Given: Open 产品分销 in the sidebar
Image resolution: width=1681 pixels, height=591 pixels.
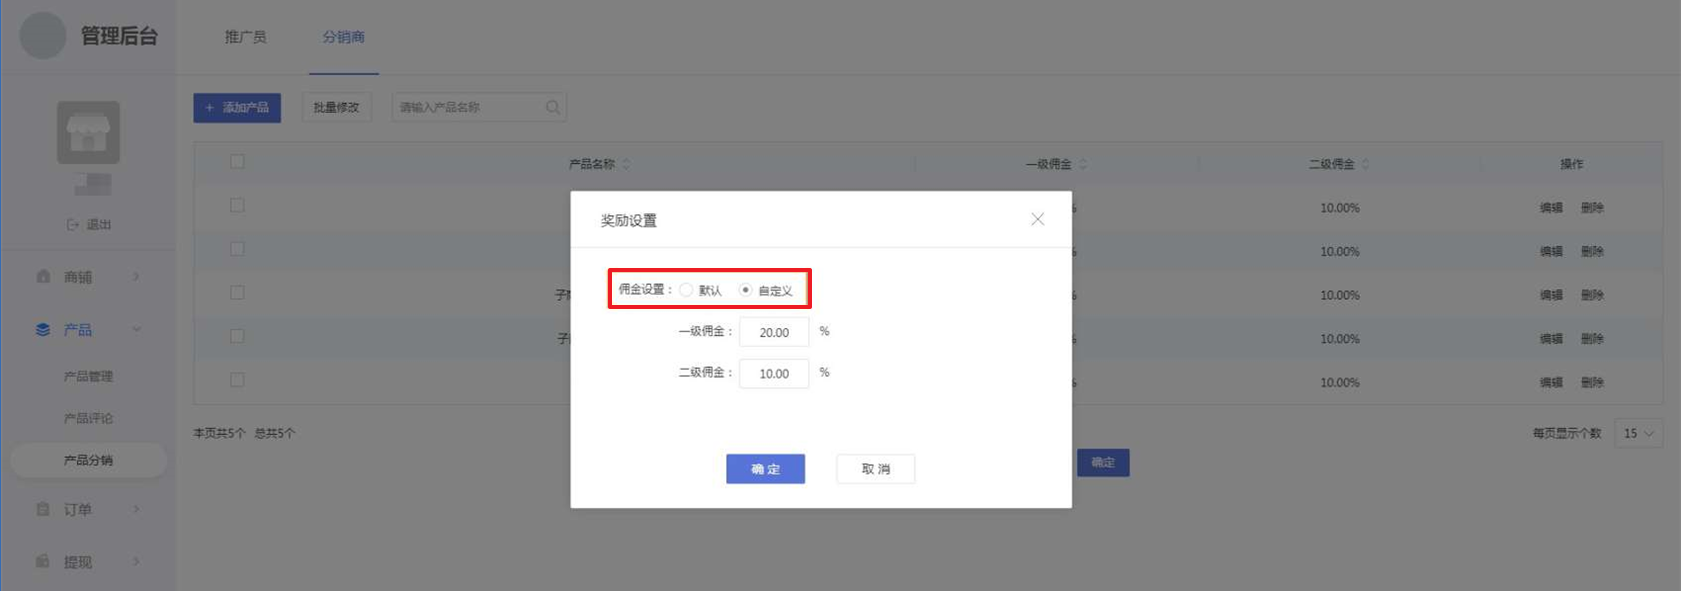Looking at the screenshot, I should tap(88, 460).
